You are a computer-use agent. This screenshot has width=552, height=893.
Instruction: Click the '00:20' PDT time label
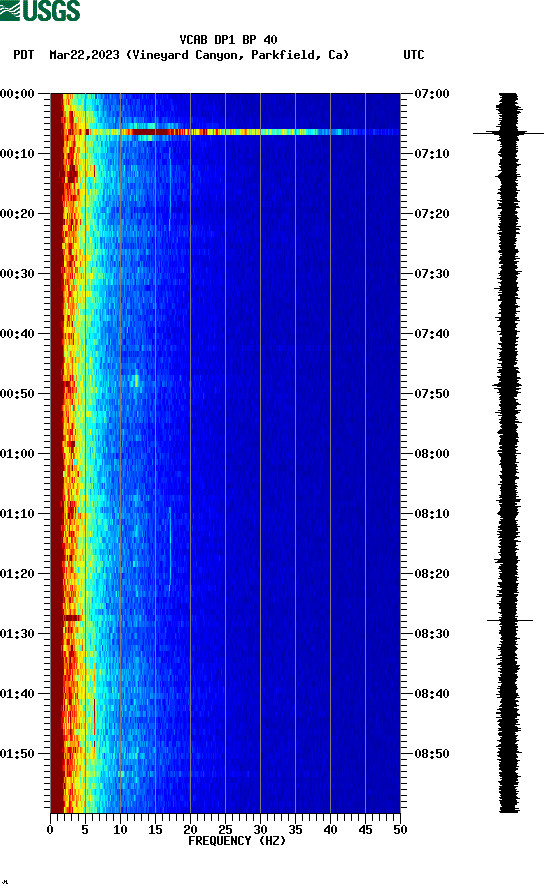(x=18, y=214)
